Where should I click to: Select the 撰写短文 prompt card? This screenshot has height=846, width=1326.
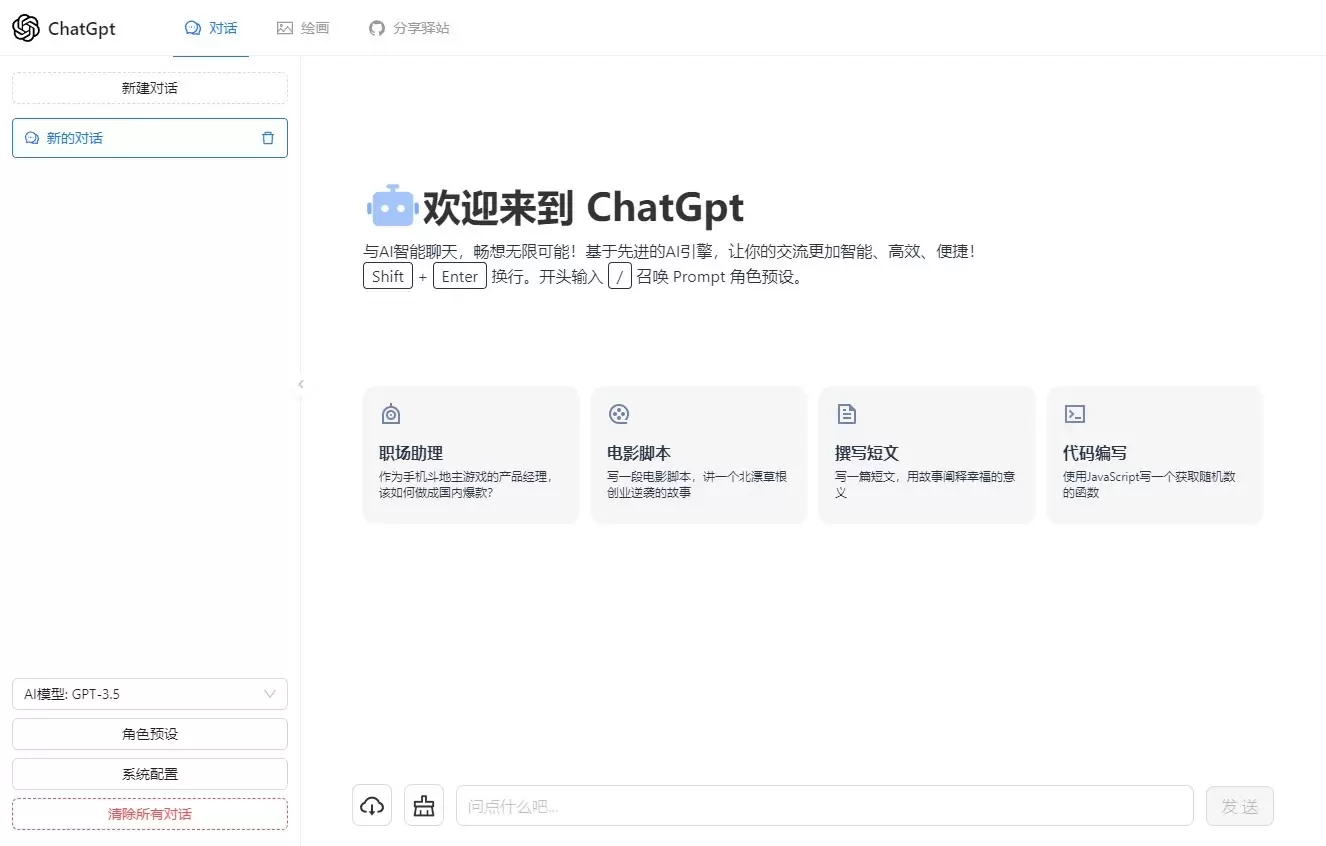click(x=927, y=455)
